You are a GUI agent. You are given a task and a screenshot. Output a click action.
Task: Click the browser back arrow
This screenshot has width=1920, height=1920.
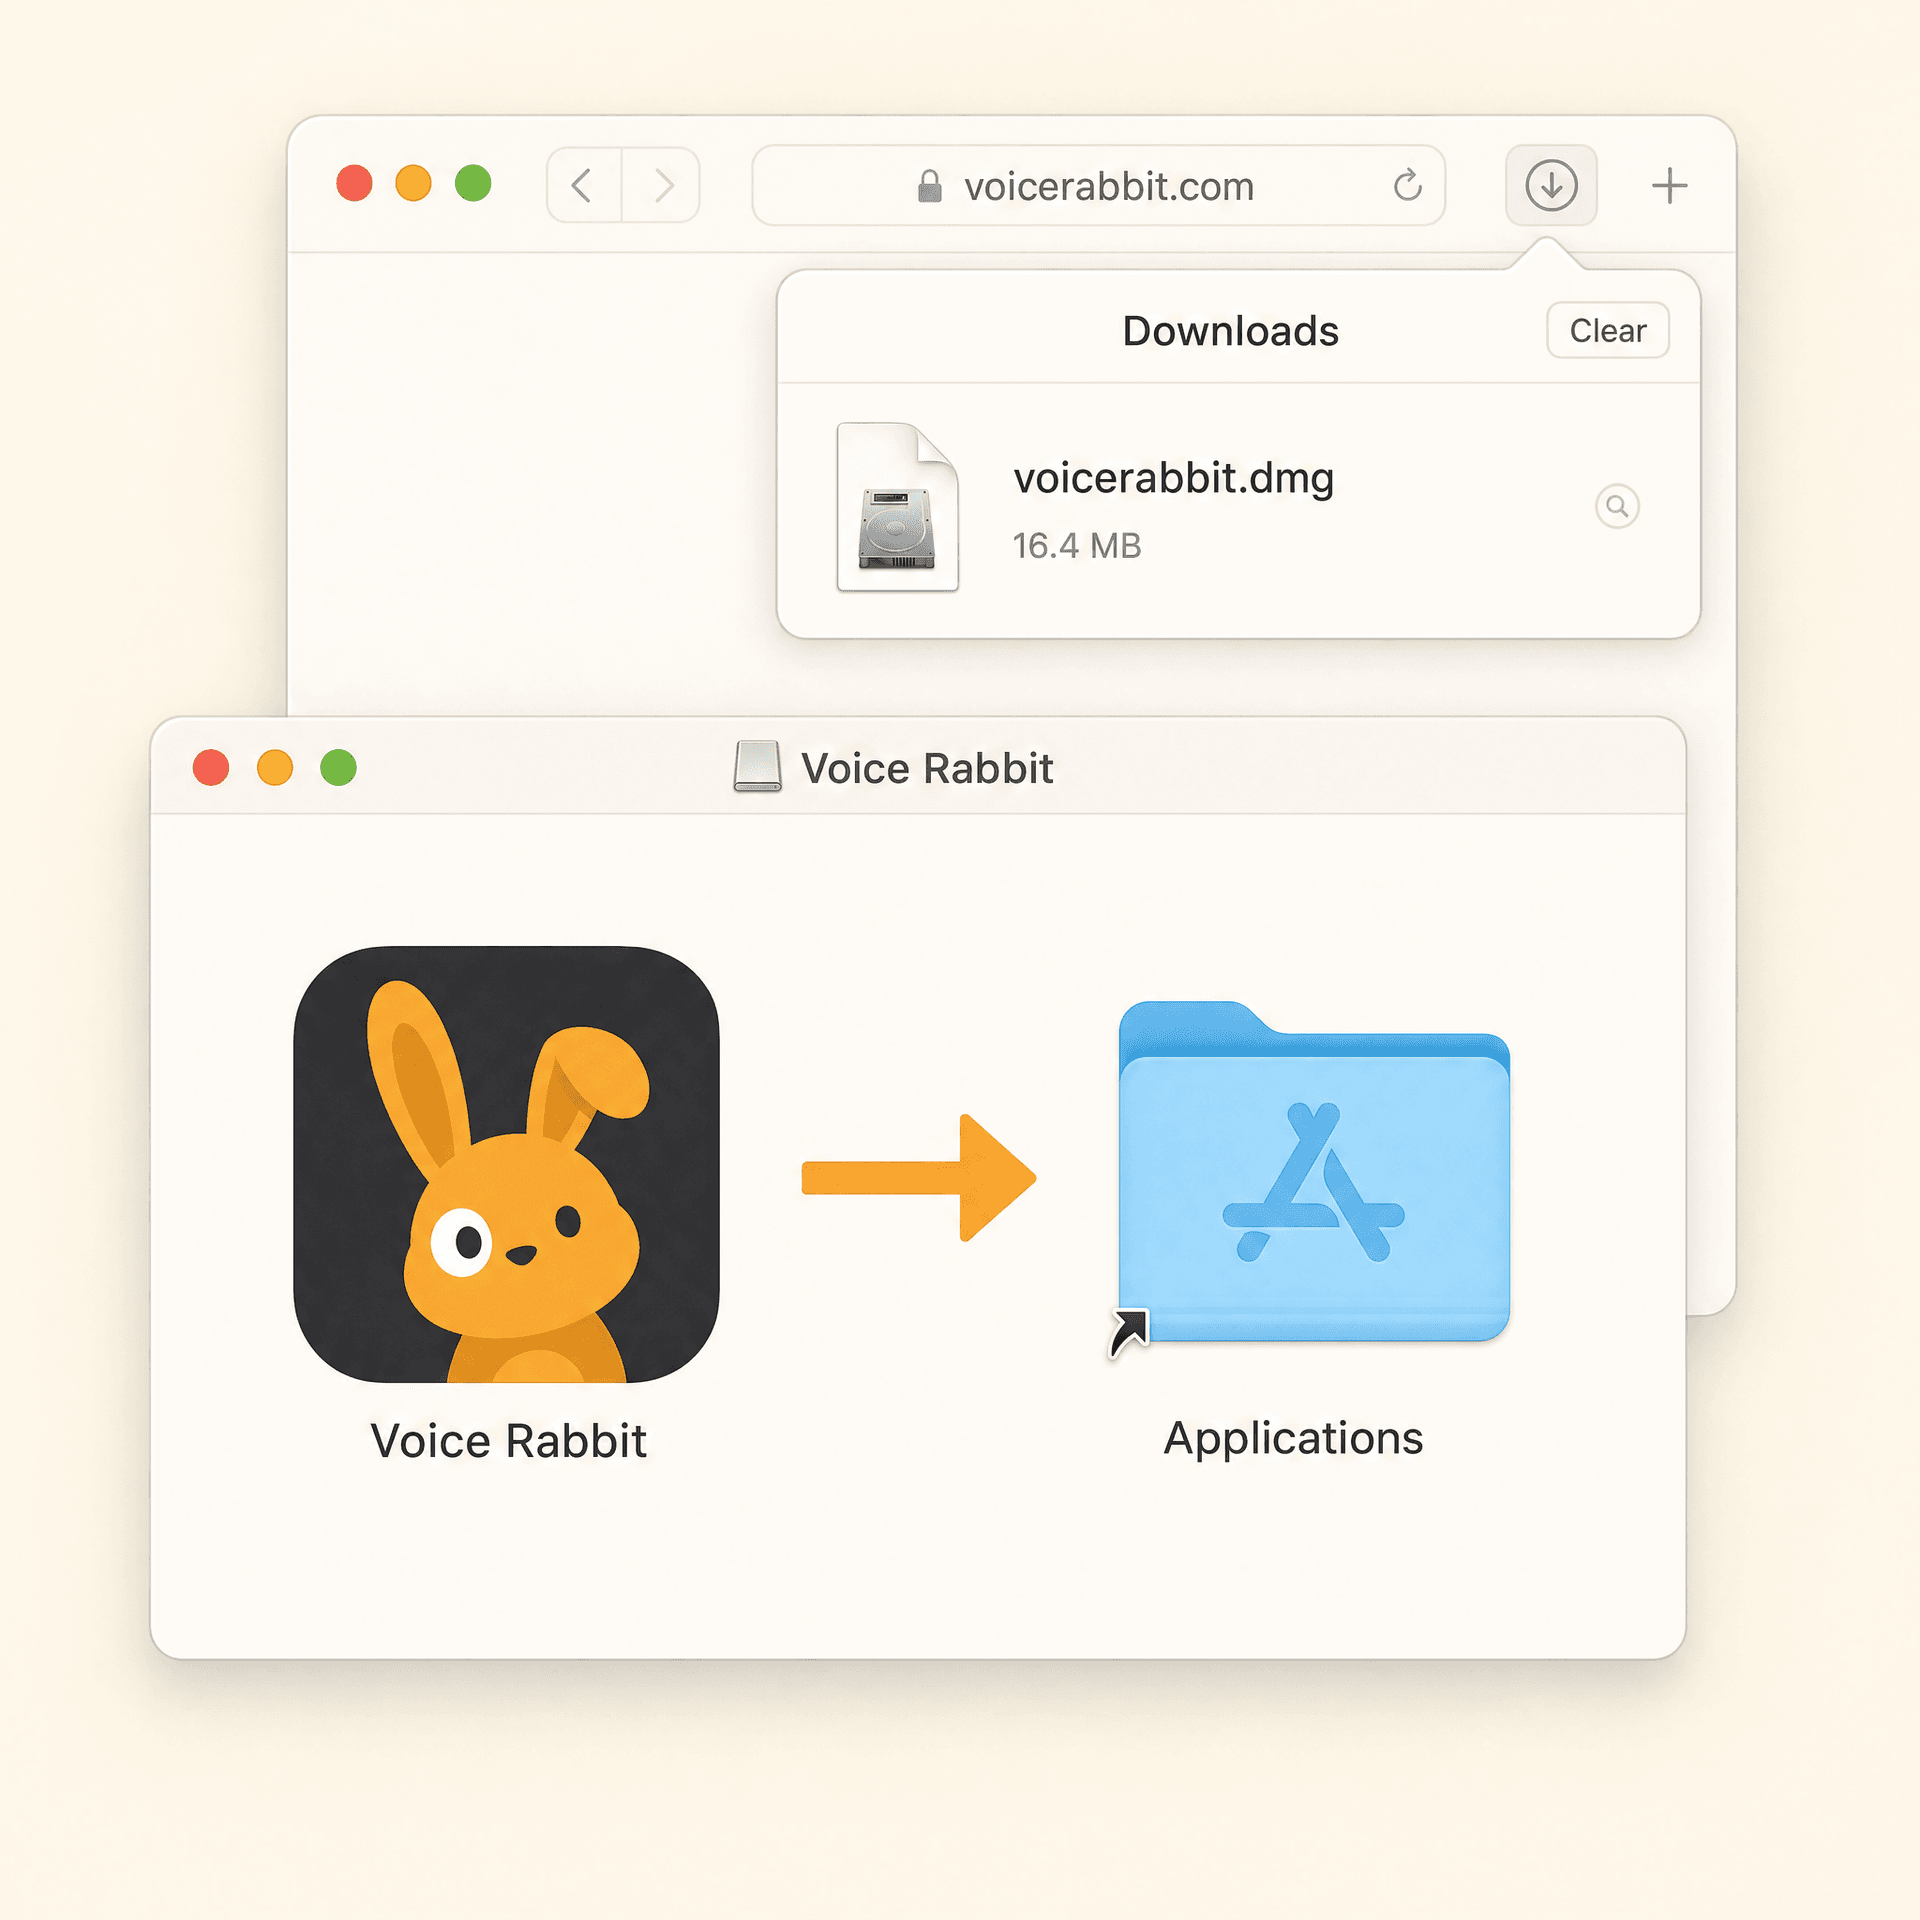pyautogui.click(x=584, y=185)
